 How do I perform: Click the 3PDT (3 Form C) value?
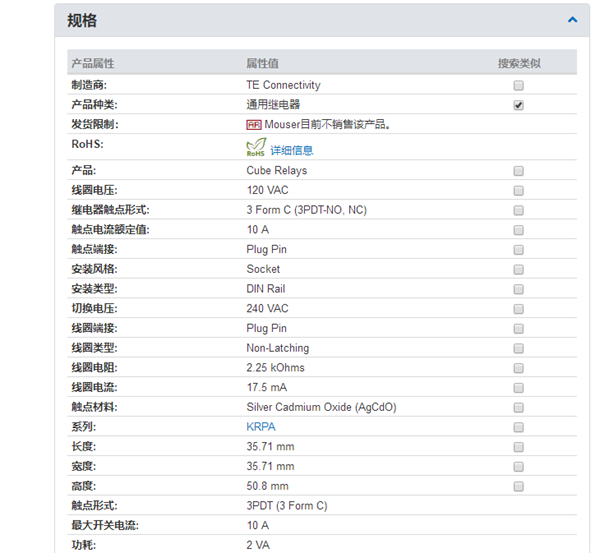tap(287, 506)
